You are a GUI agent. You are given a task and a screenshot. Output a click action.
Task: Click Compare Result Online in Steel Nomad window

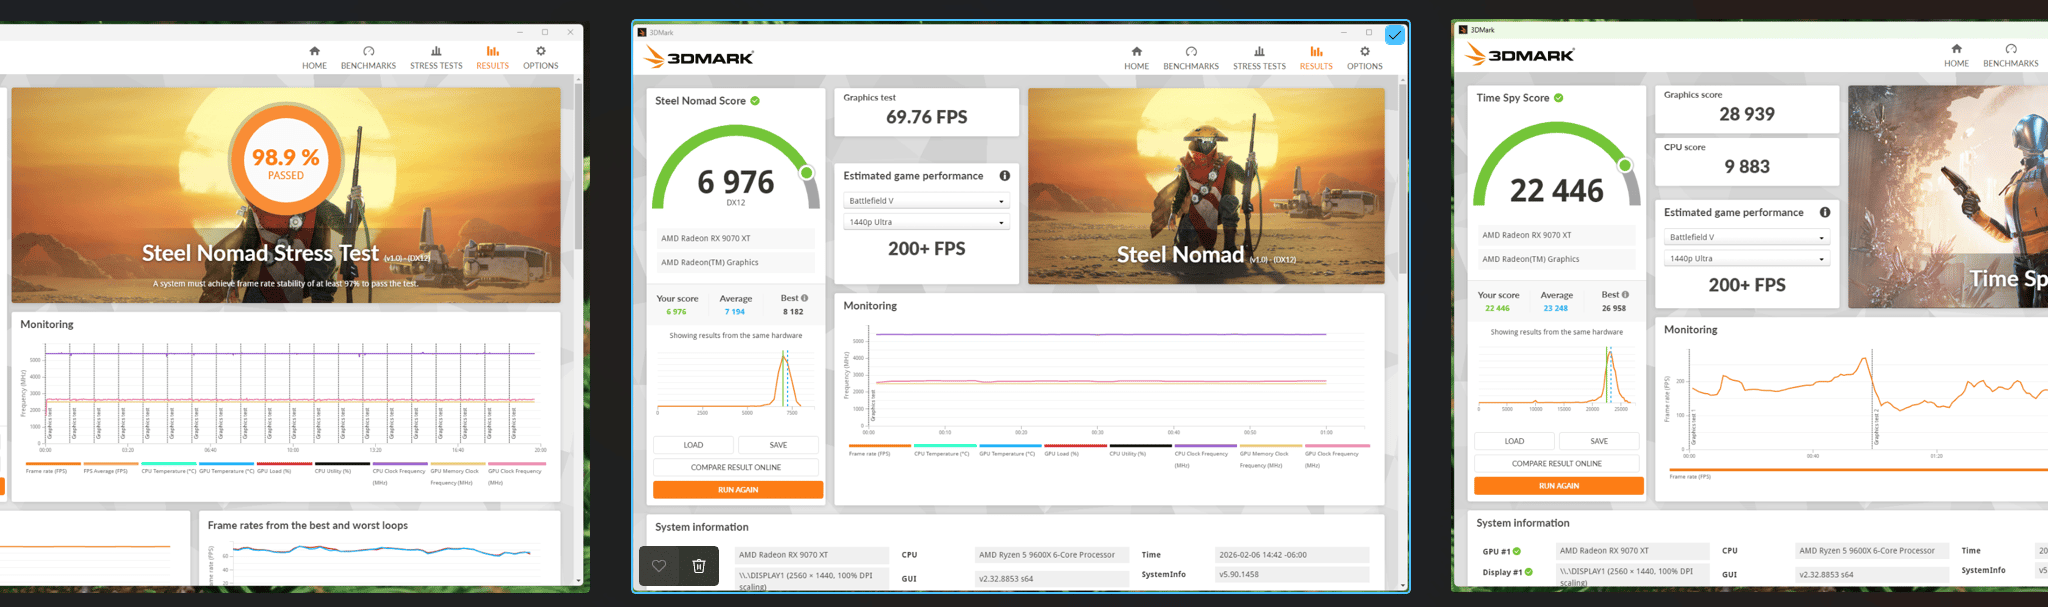tap(736, 467)
